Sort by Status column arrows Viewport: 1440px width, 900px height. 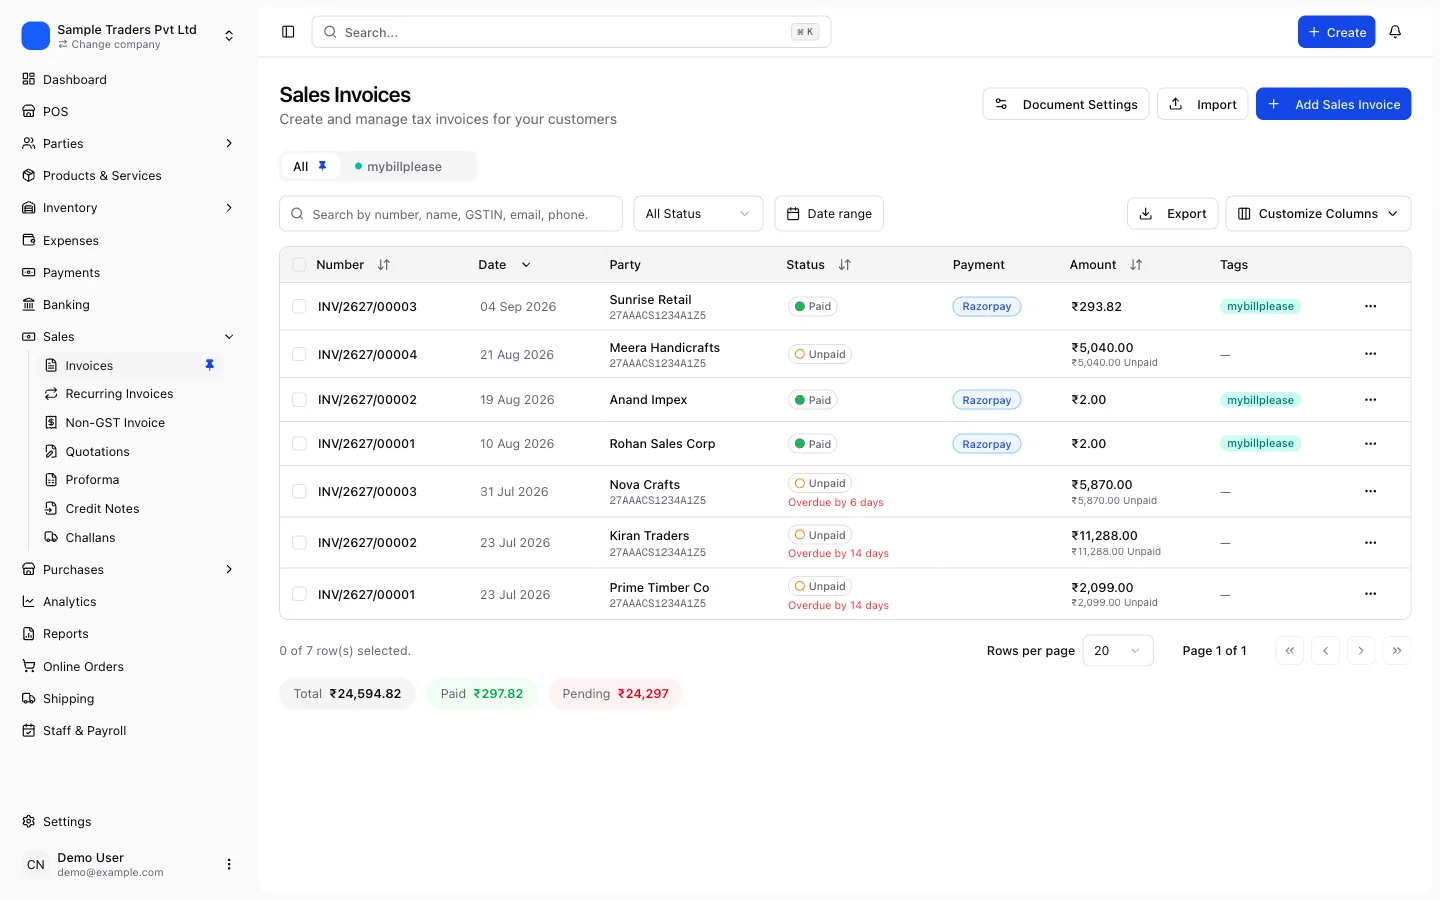(x=845, y=265)
